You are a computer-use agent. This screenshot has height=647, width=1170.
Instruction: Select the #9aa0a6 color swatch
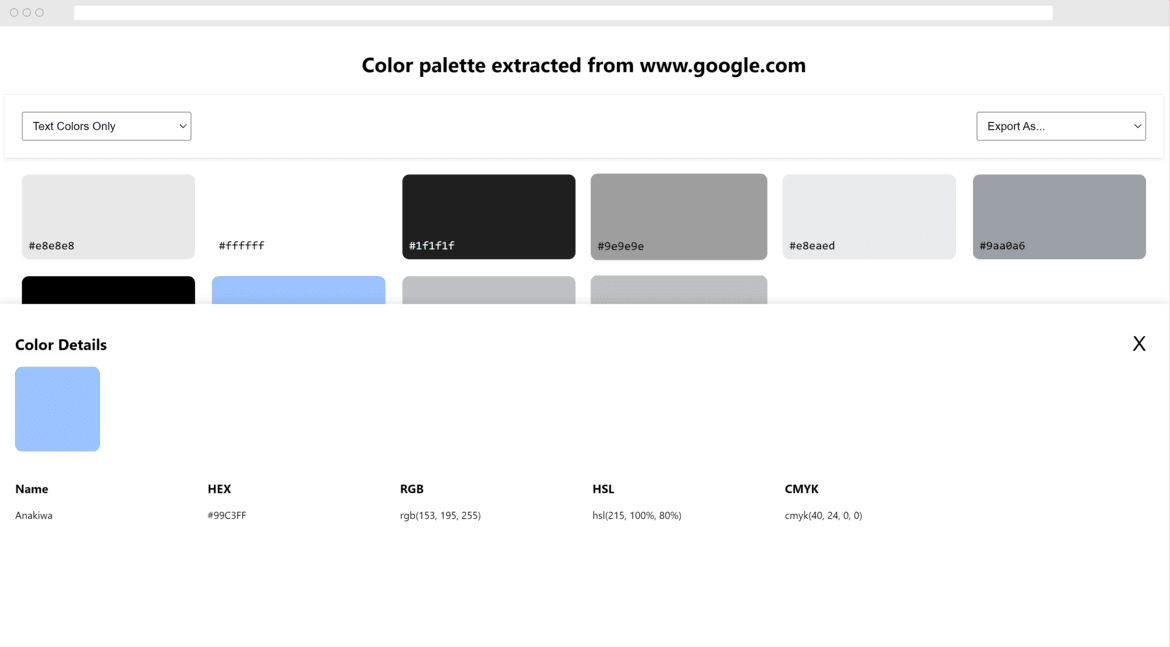click(x=1060, y=216)
